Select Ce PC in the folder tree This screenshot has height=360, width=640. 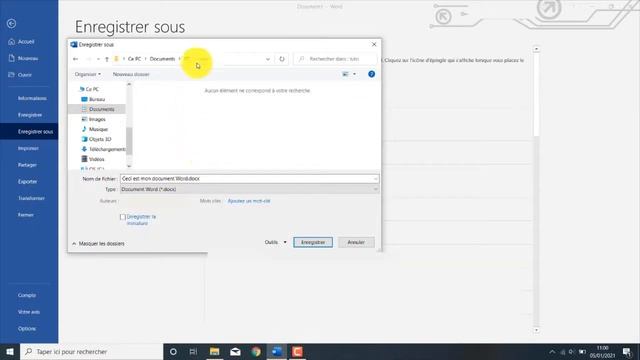coord(92,89)
